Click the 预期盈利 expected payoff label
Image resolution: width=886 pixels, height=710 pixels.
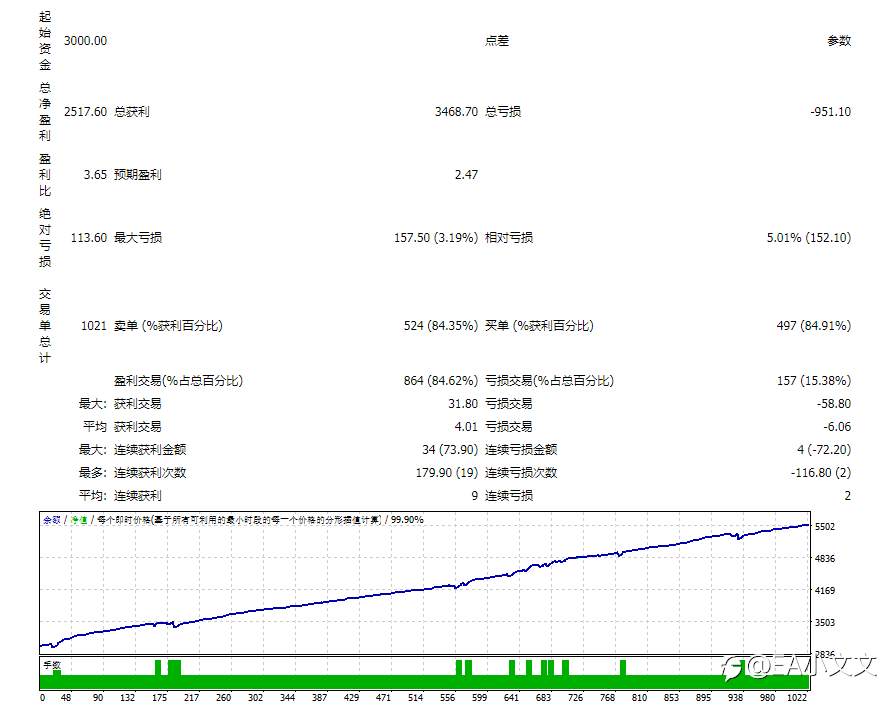138,175
